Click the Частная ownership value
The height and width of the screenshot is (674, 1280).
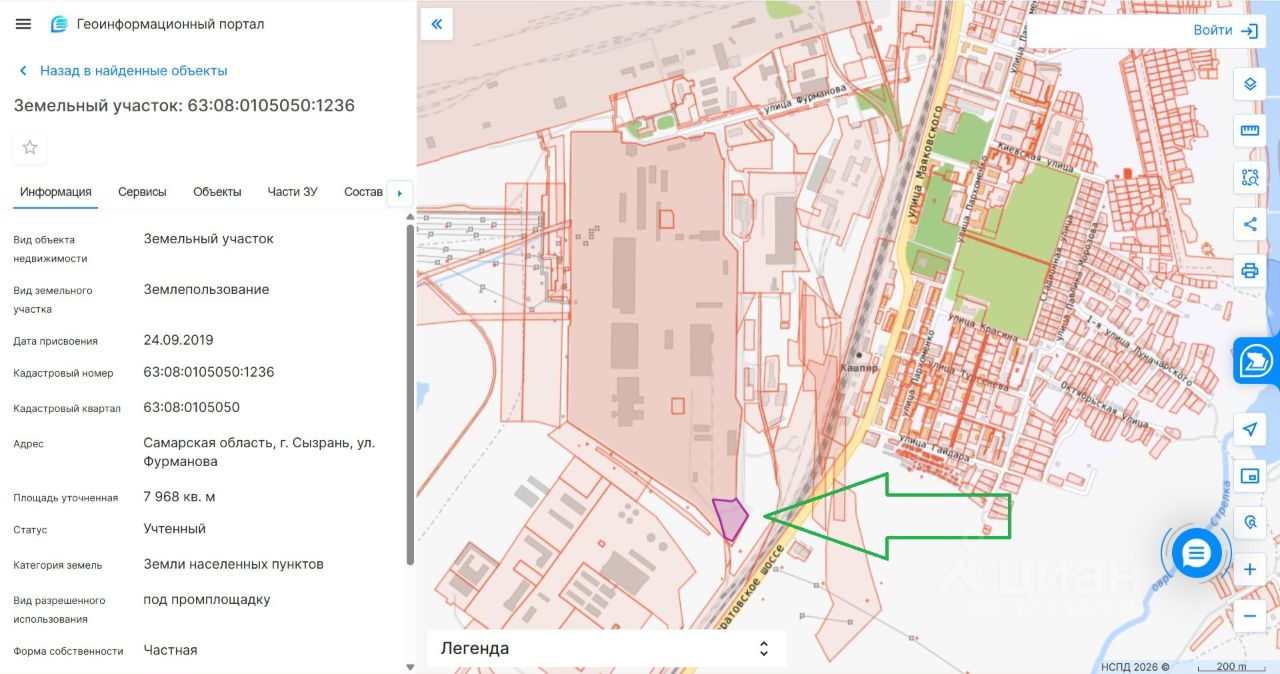pos(170,650)
